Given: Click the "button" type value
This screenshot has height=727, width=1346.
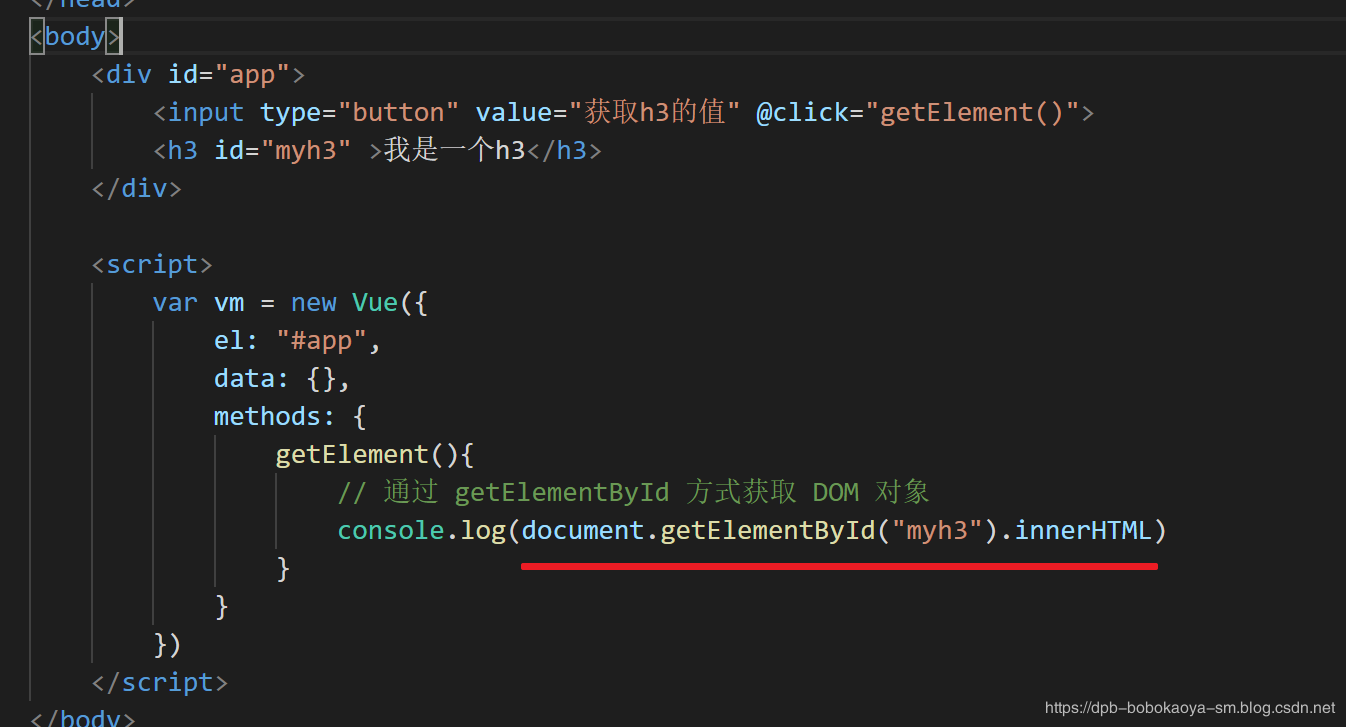Looking at the screenshot, I should (398, 112).
